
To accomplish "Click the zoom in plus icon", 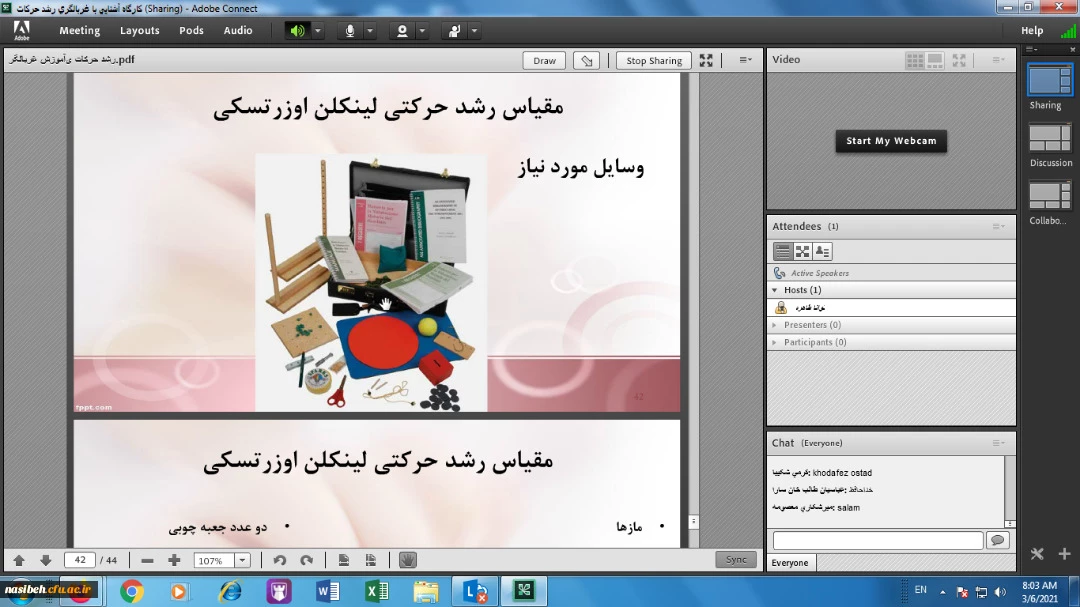I will pyautogui.click(x=174, y=561).
